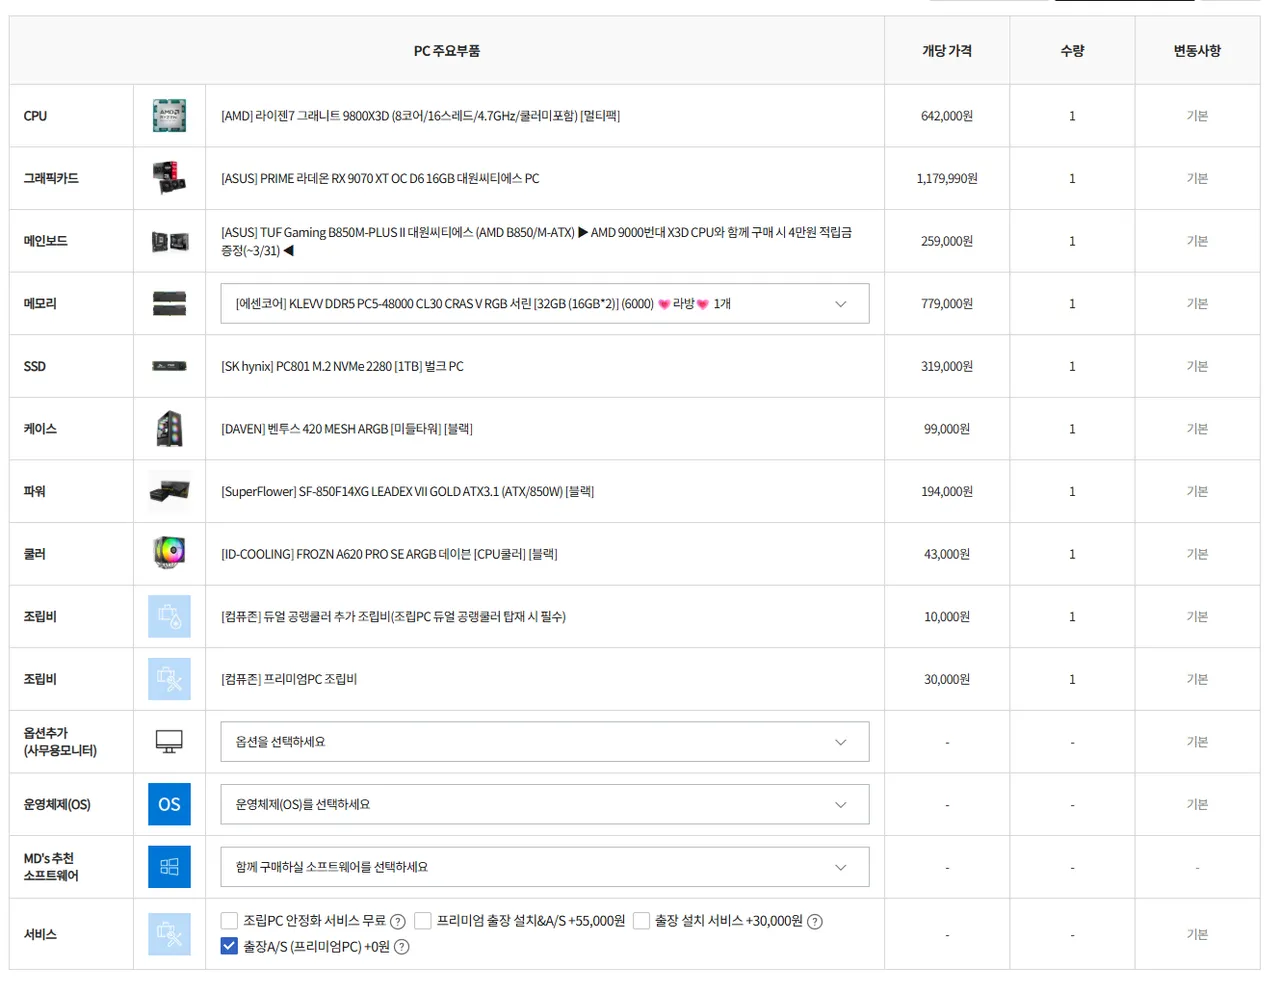The height and width of the screenshot is (994, 1280).
Task: Click the ID-COOLING cooler thumbnail with RGB fan
Action: (x=169, y=553)
